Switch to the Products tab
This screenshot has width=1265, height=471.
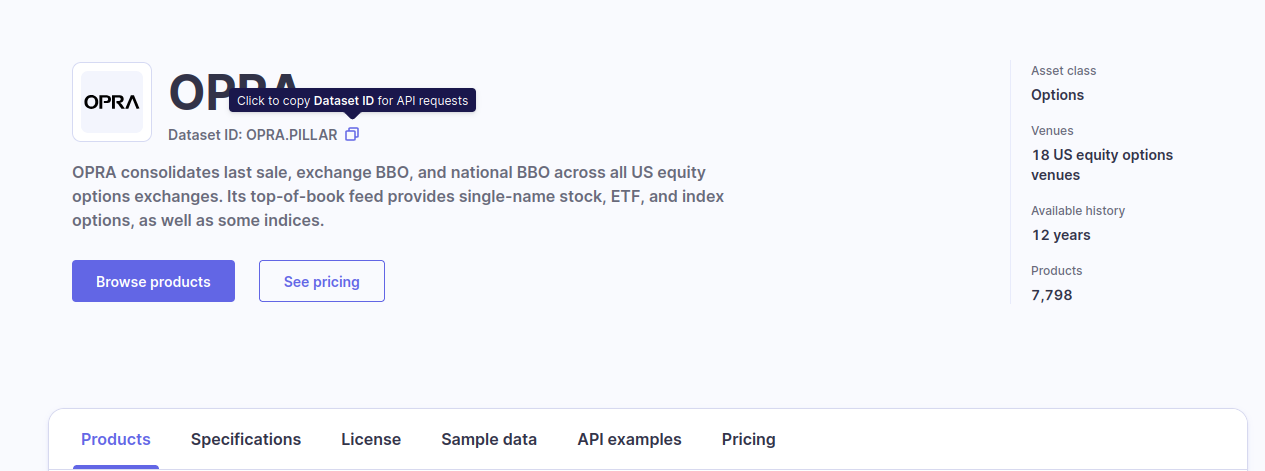[x=116, y=439]
